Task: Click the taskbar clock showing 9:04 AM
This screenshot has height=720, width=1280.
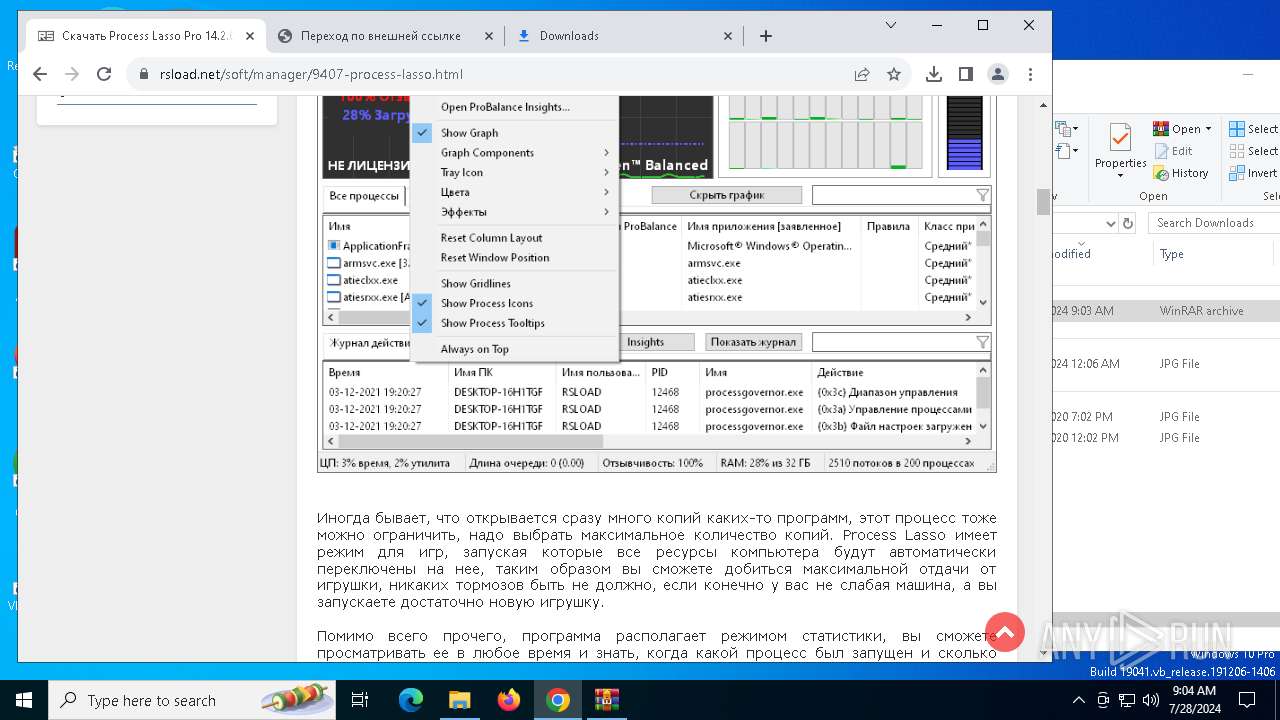Action: (1193, 700)
